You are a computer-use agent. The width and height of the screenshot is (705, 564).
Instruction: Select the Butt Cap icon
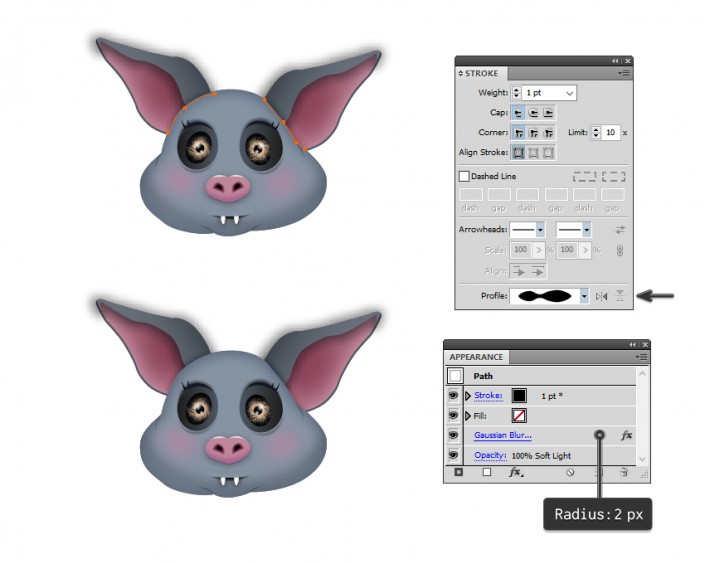tap(518, 112)
